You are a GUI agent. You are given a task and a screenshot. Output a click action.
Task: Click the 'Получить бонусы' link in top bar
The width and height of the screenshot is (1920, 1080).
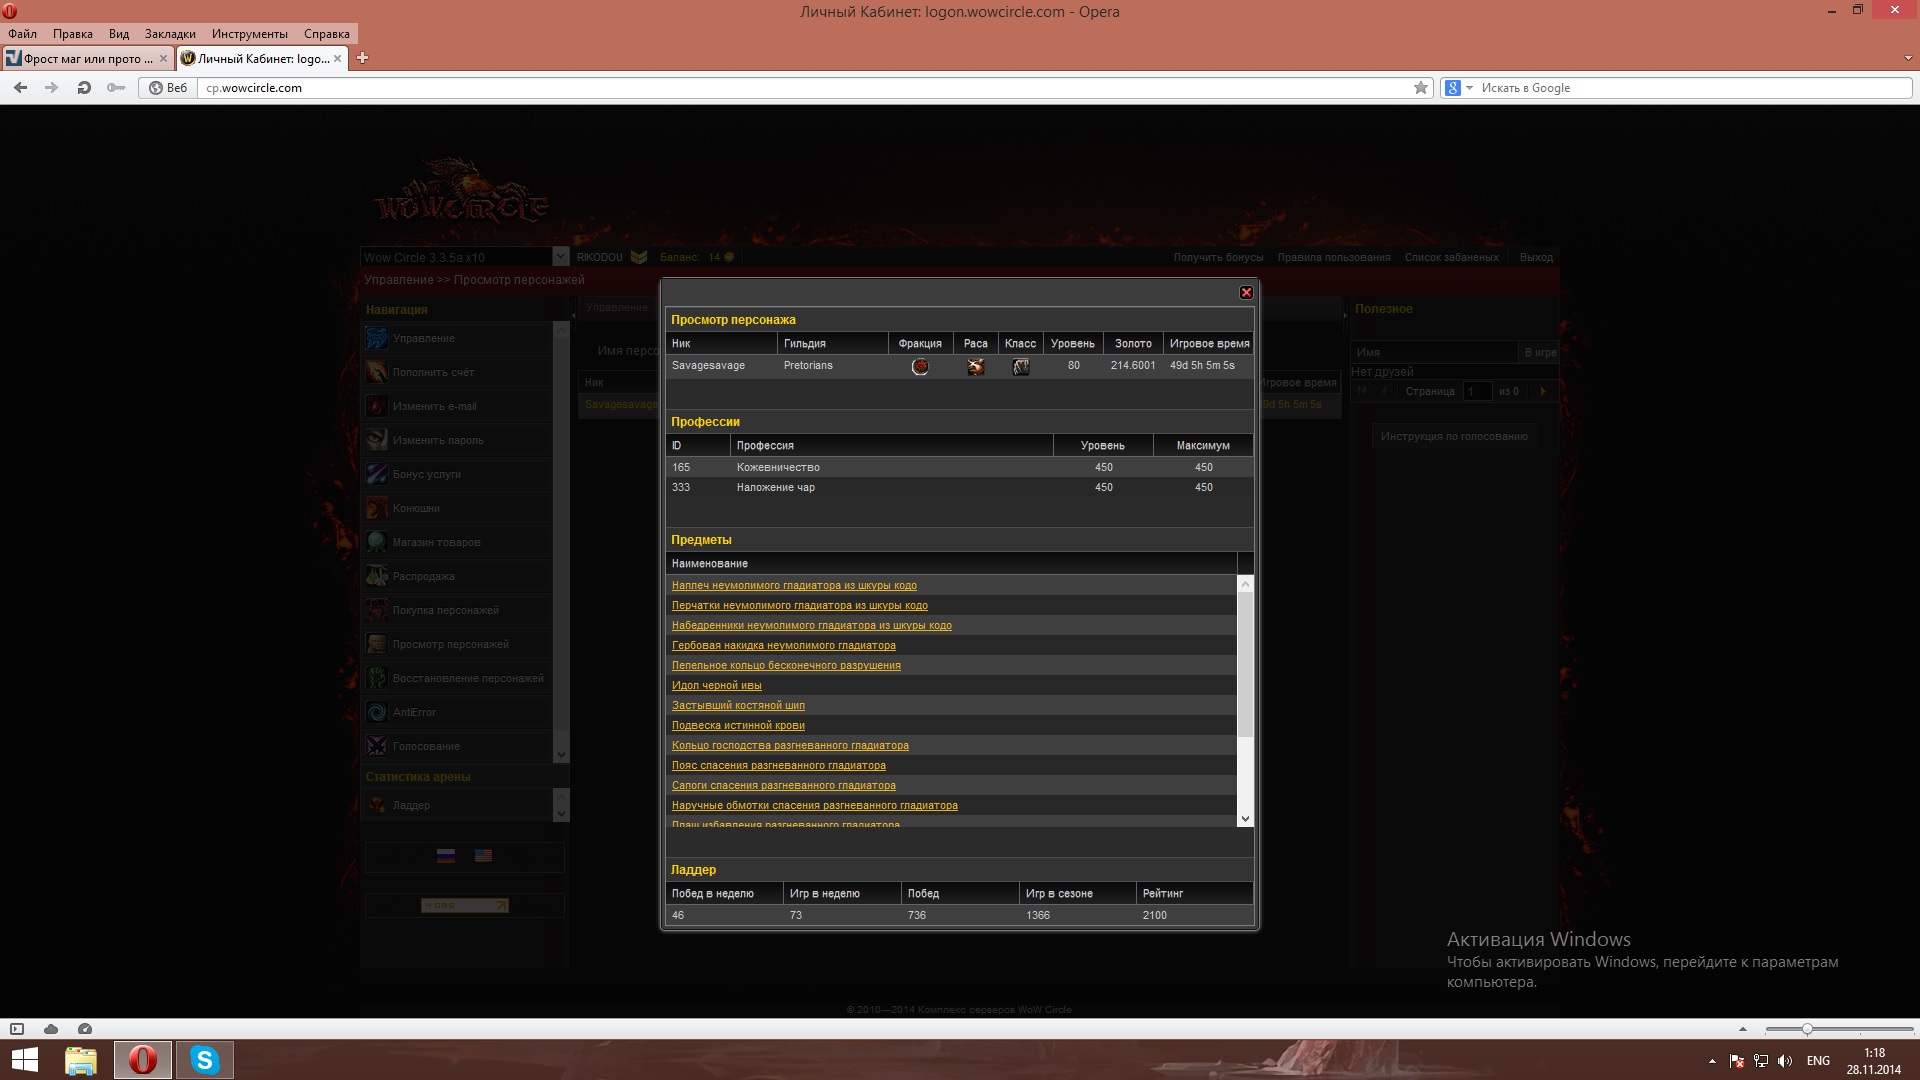1218,258
